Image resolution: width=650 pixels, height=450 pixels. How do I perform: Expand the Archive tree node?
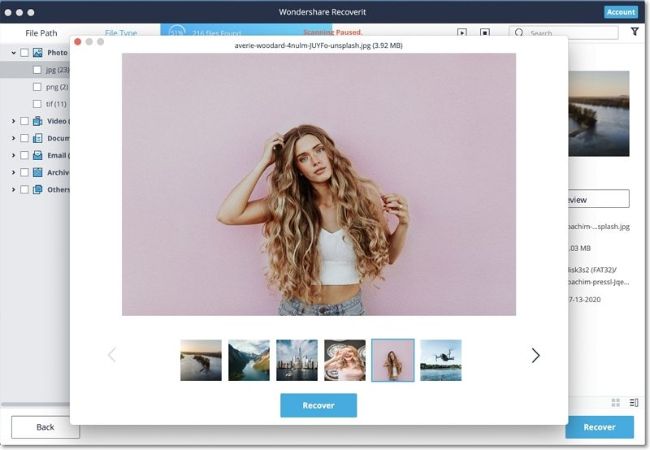coord(13,172)
